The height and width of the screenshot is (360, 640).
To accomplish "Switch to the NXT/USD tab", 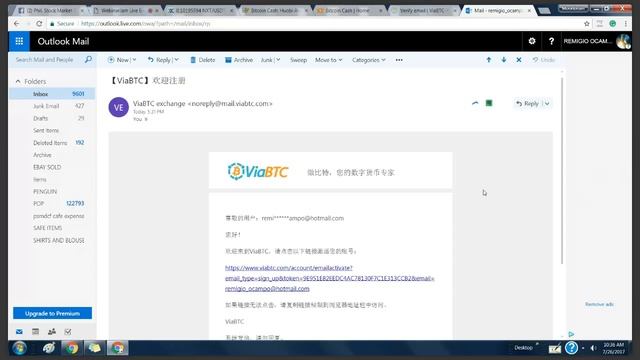I will click(200, 11).
